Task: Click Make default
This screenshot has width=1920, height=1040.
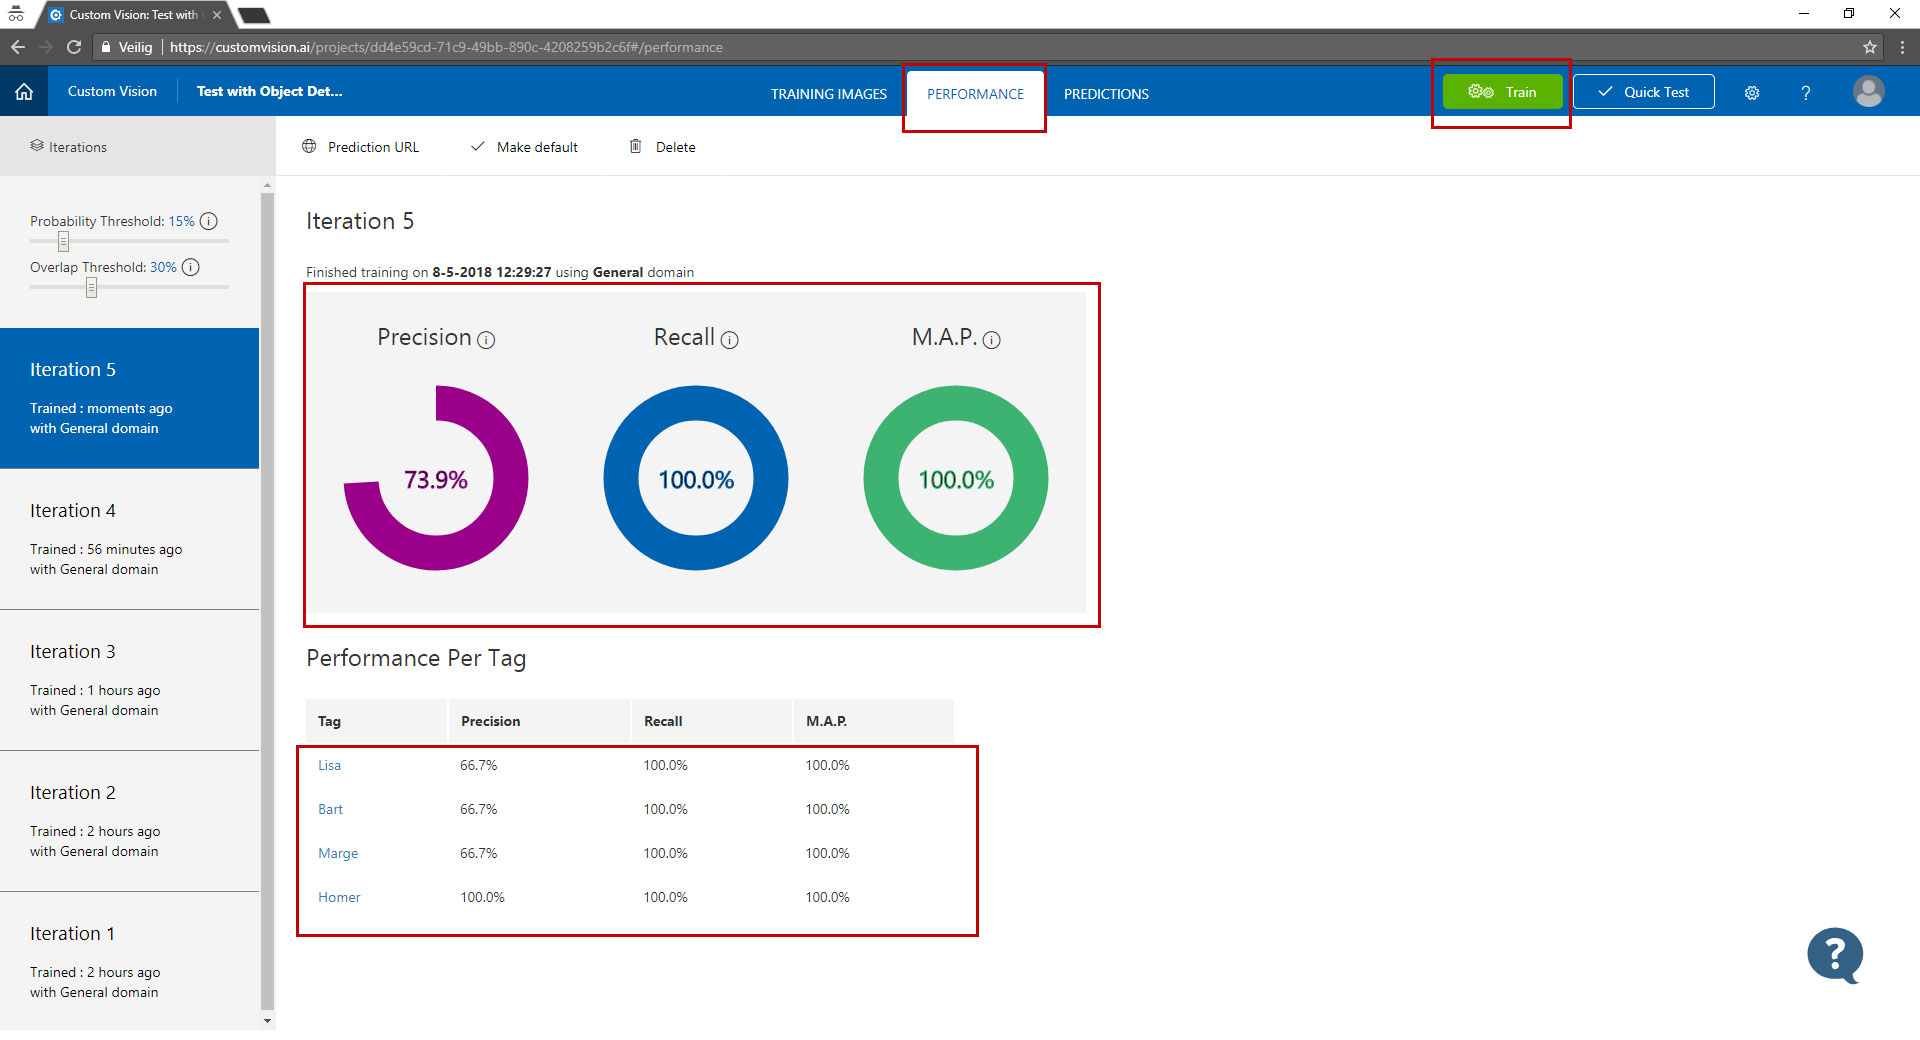Action: coord(524,147)
